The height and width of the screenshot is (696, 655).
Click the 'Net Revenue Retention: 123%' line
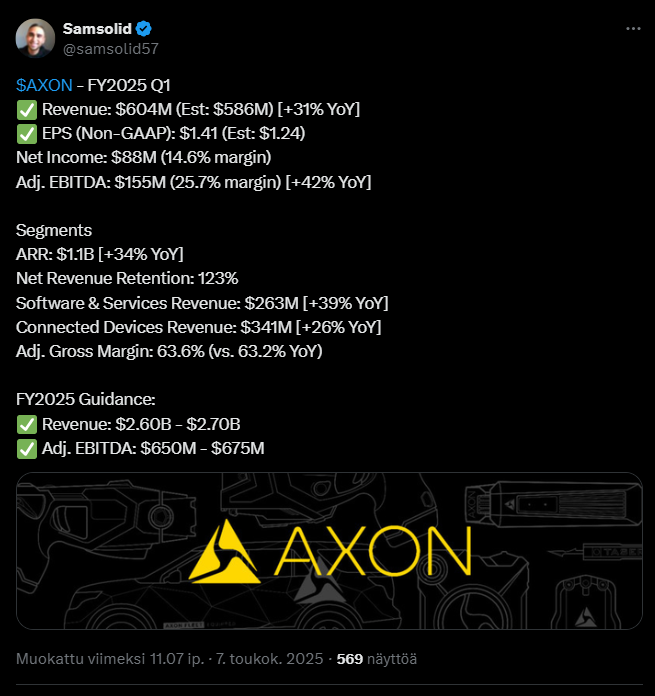pos(127,278)
